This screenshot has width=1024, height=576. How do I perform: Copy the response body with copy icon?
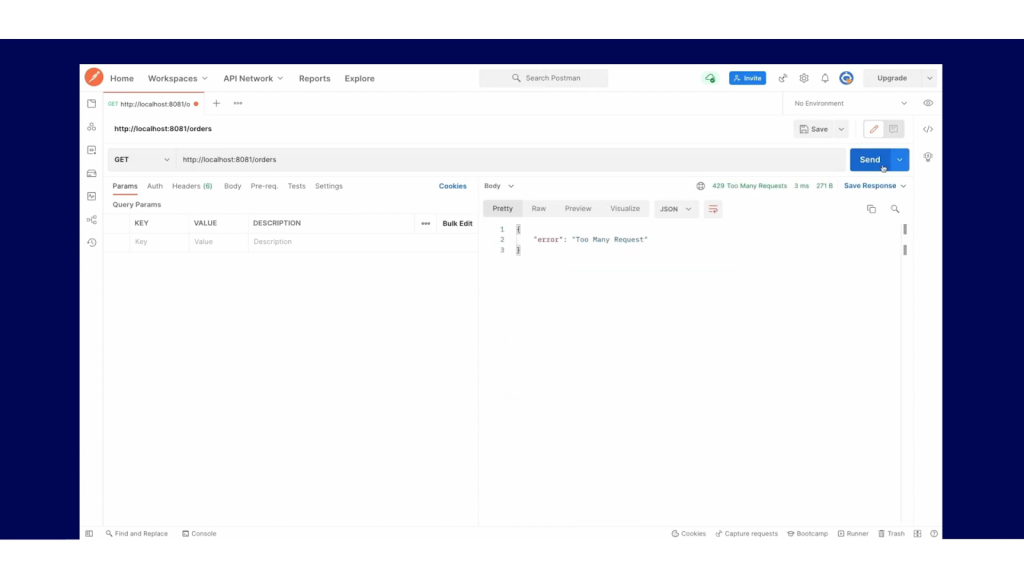[x=871, y=209]
